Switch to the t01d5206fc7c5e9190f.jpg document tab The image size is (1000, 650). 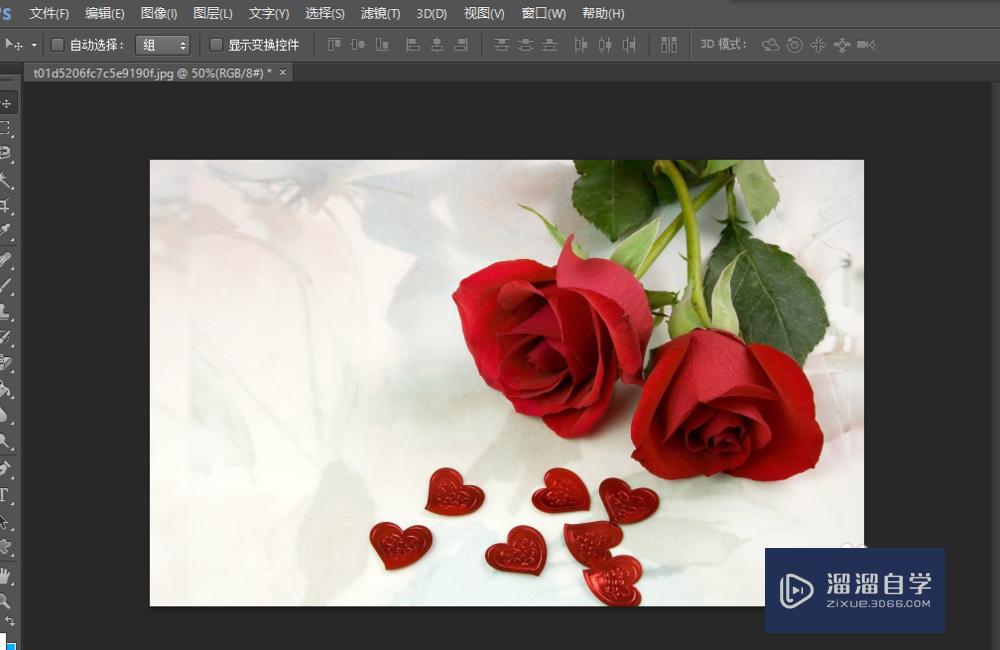click(152, 72)
